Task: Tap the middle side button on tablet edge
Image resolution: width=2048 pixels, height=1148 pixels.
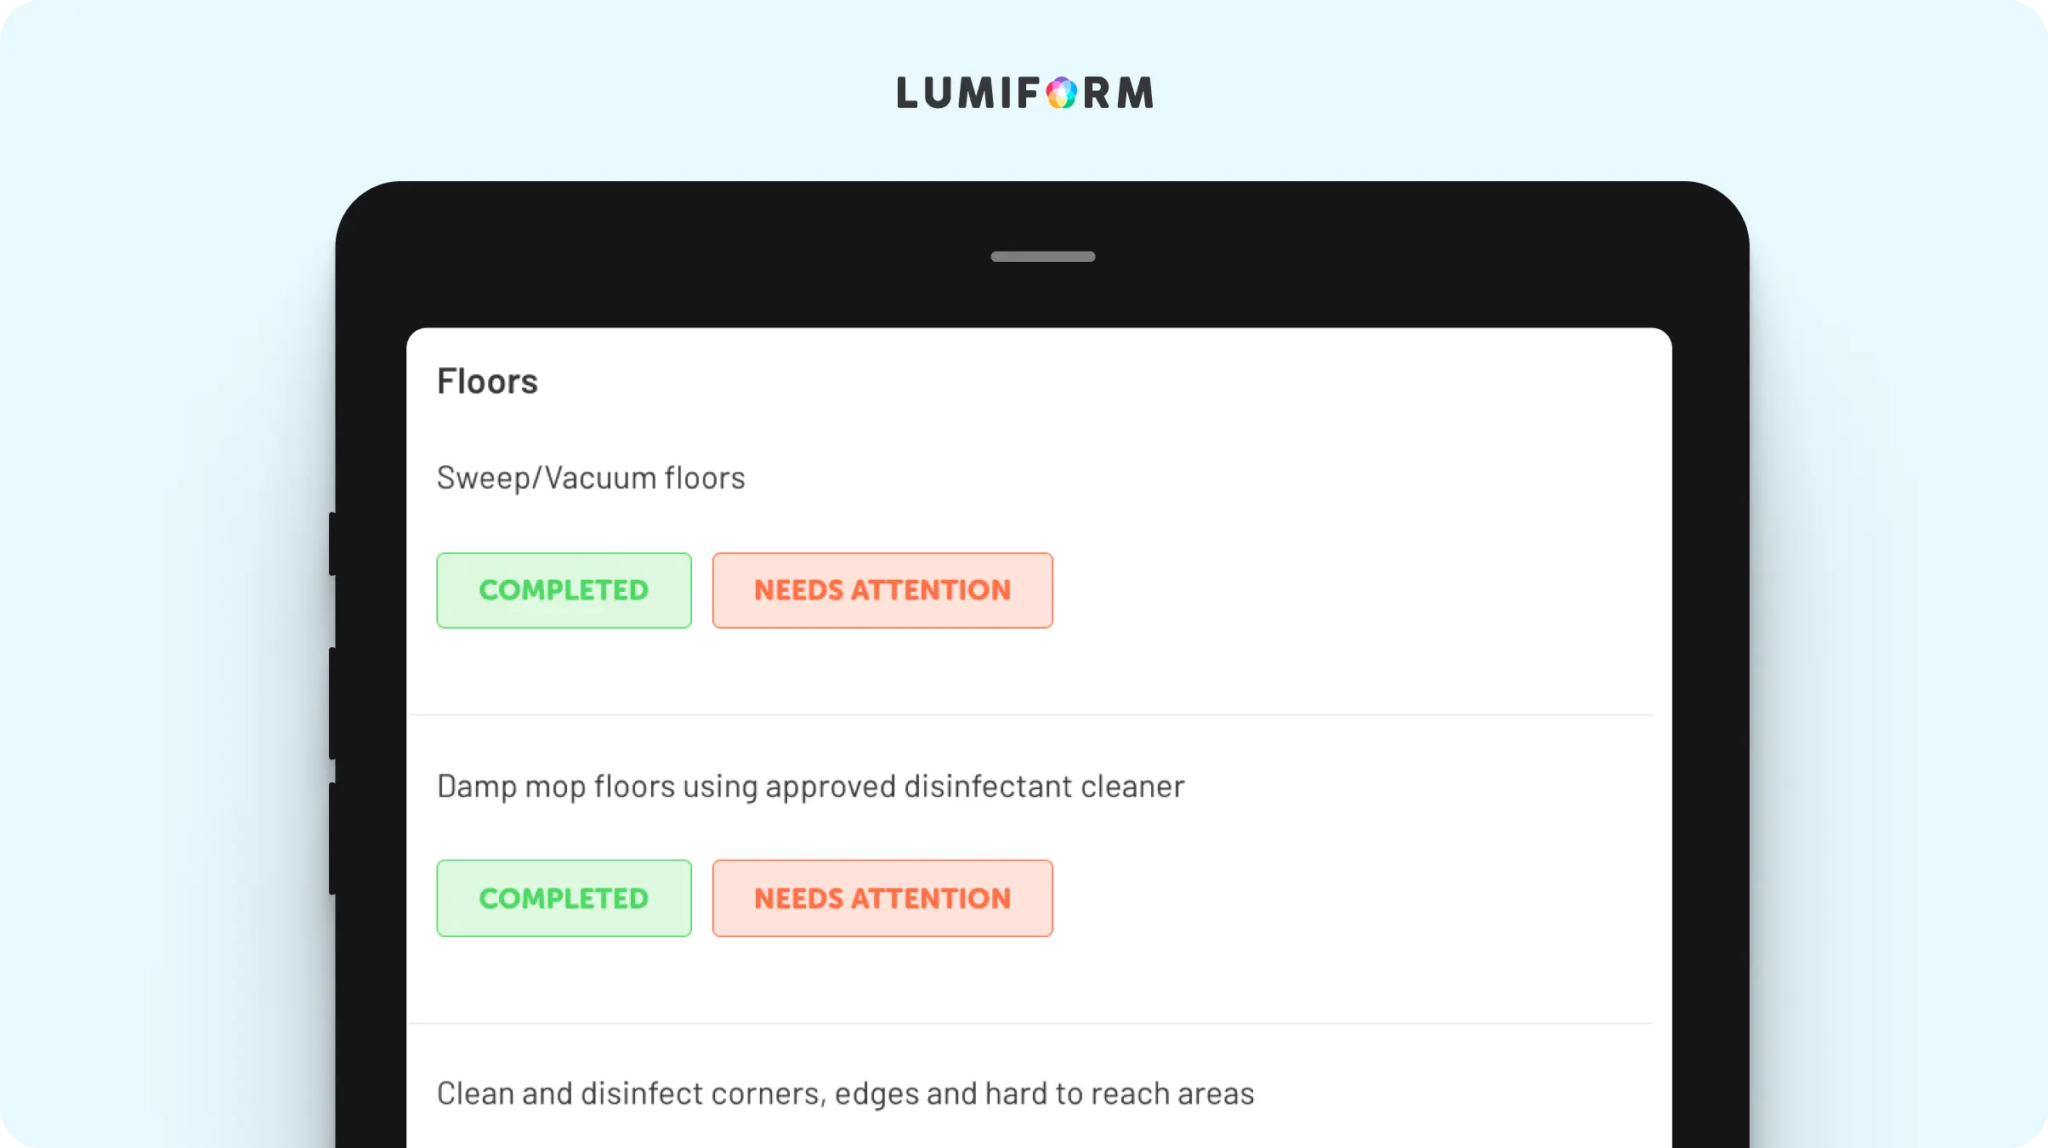Action: [332, 703]
